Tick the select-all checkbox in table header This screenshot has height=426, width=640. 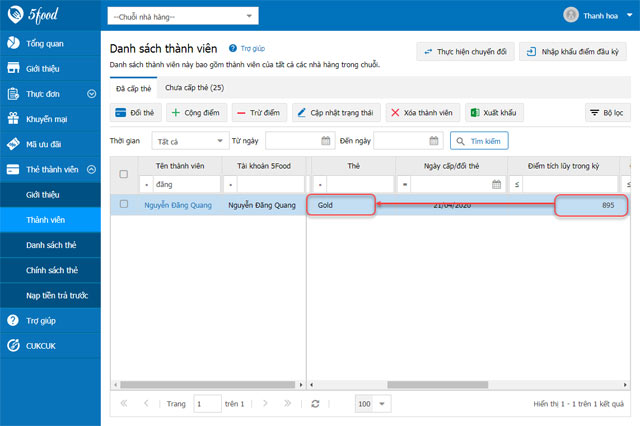[124, 174]
